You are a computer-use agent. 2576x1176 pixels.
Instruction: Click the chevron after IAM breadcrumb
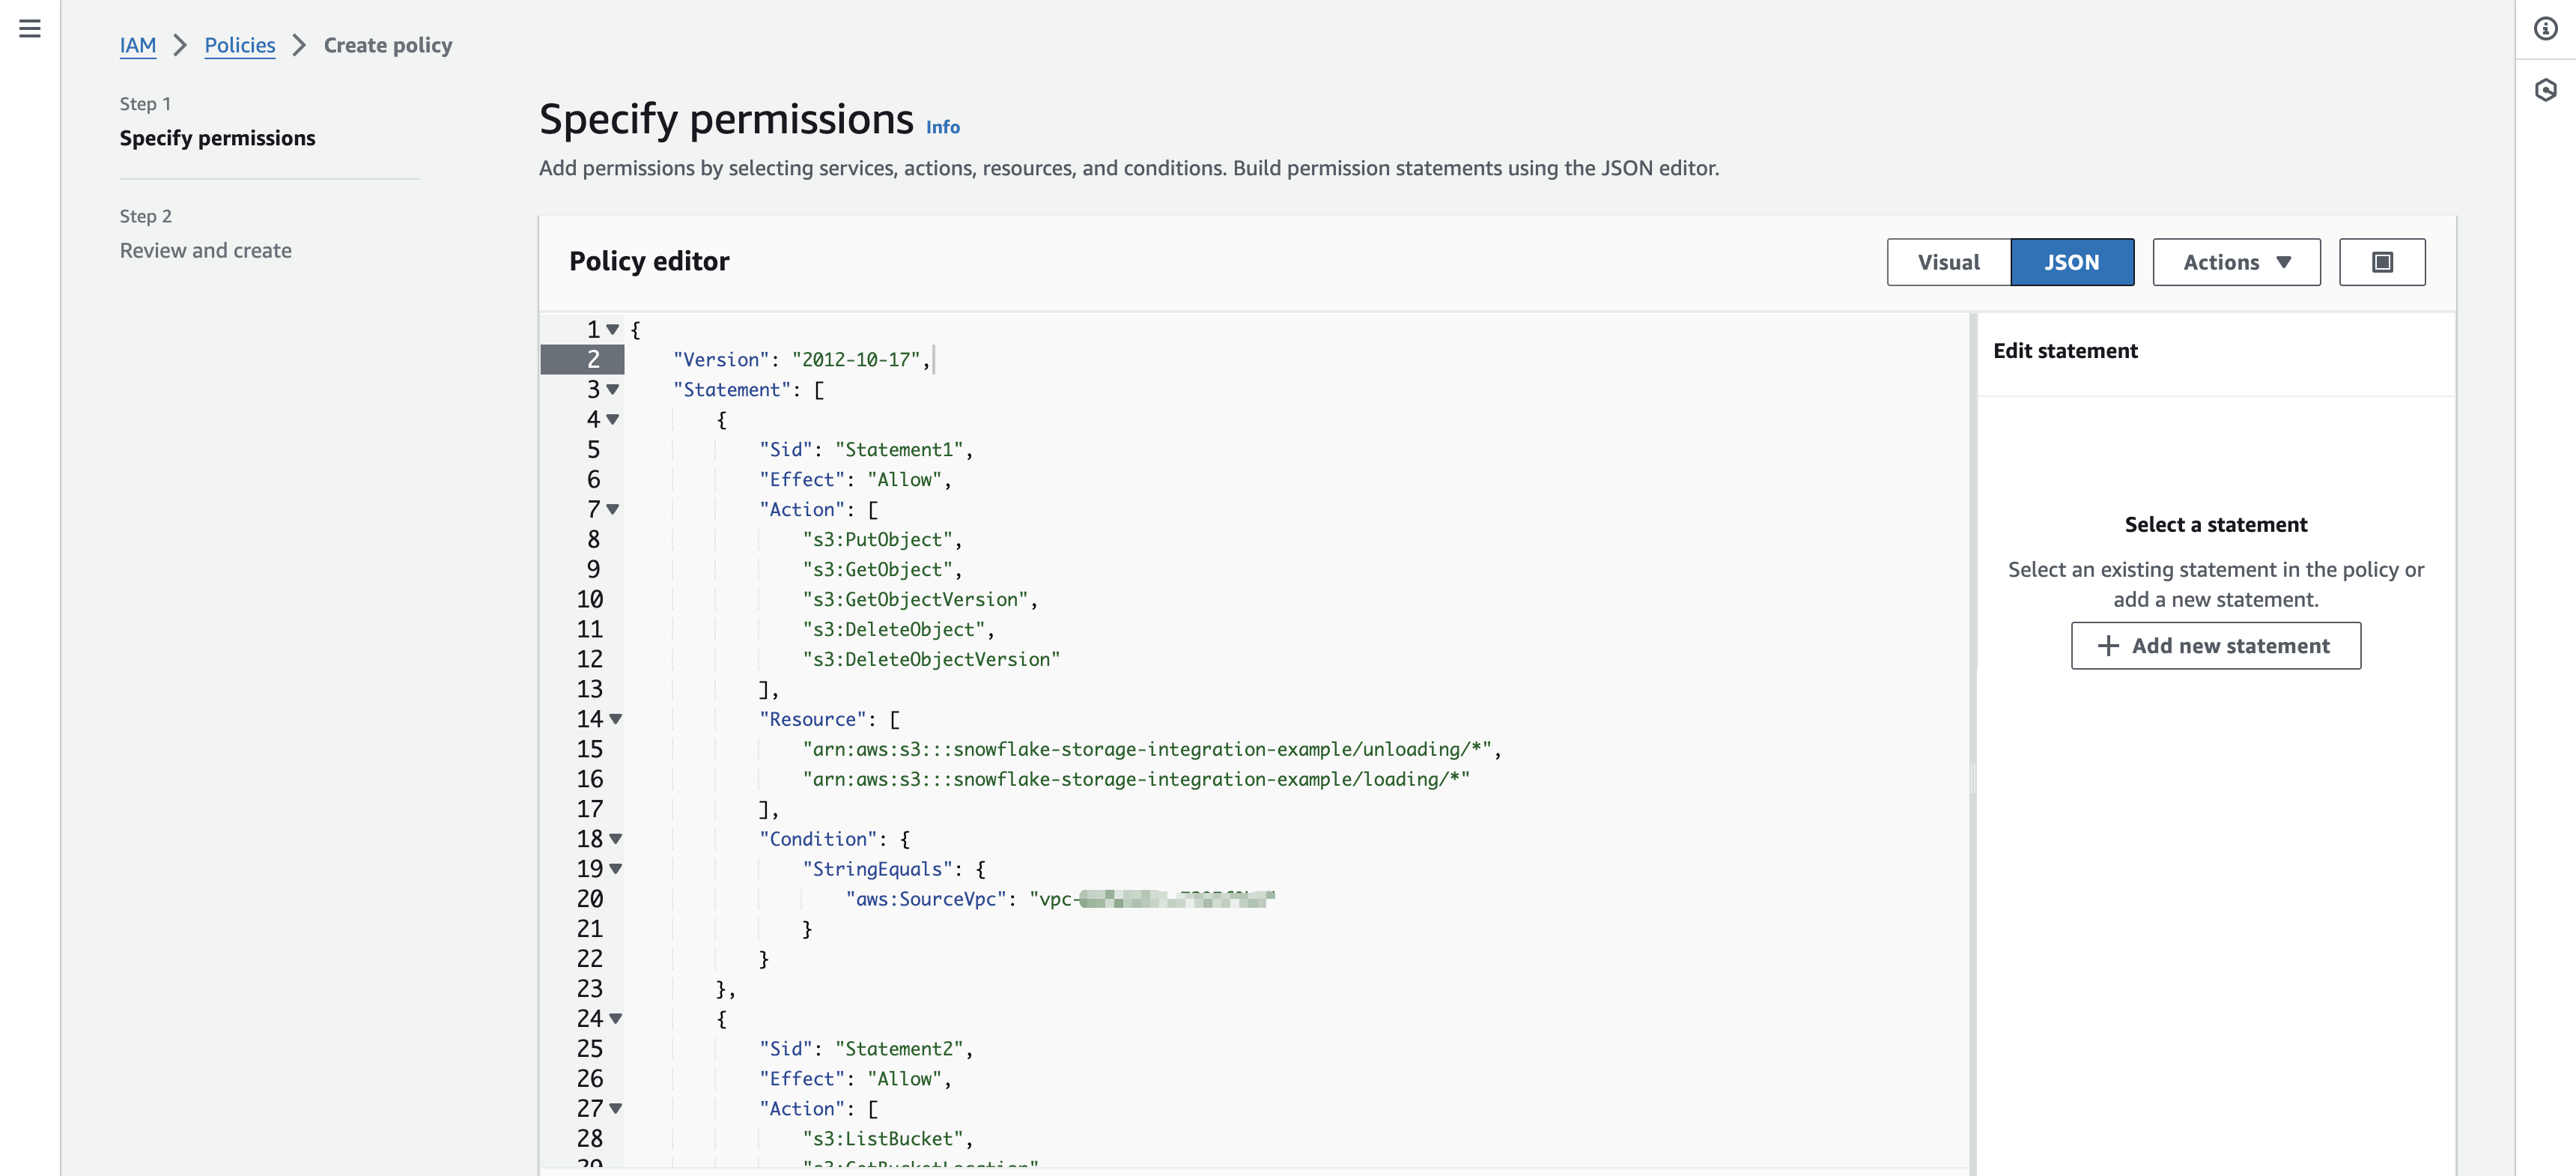[180, 45]
